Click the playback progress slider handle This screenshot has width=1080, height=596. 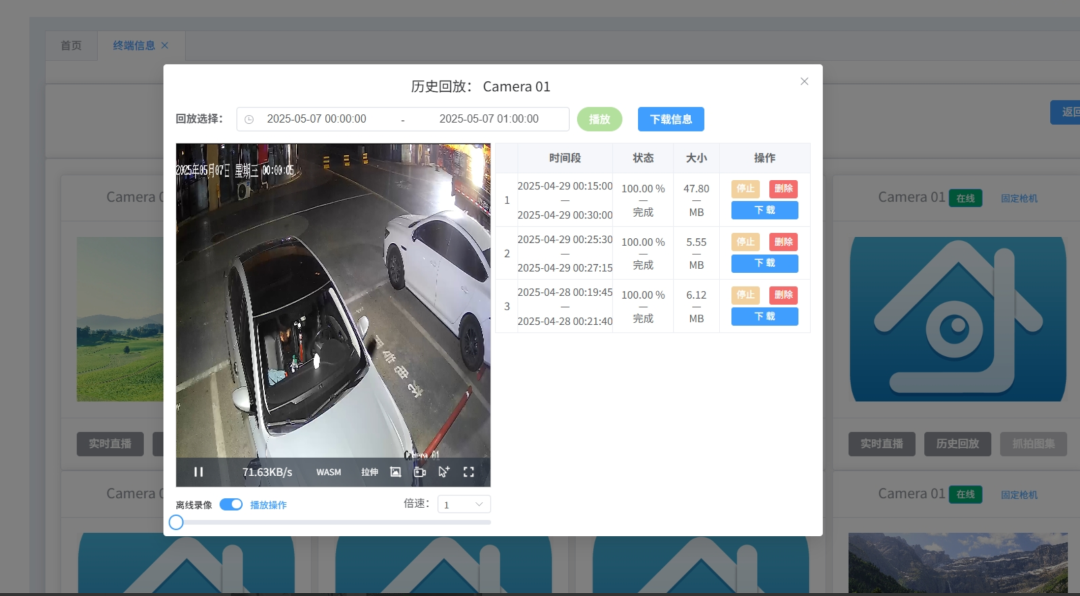176,522
